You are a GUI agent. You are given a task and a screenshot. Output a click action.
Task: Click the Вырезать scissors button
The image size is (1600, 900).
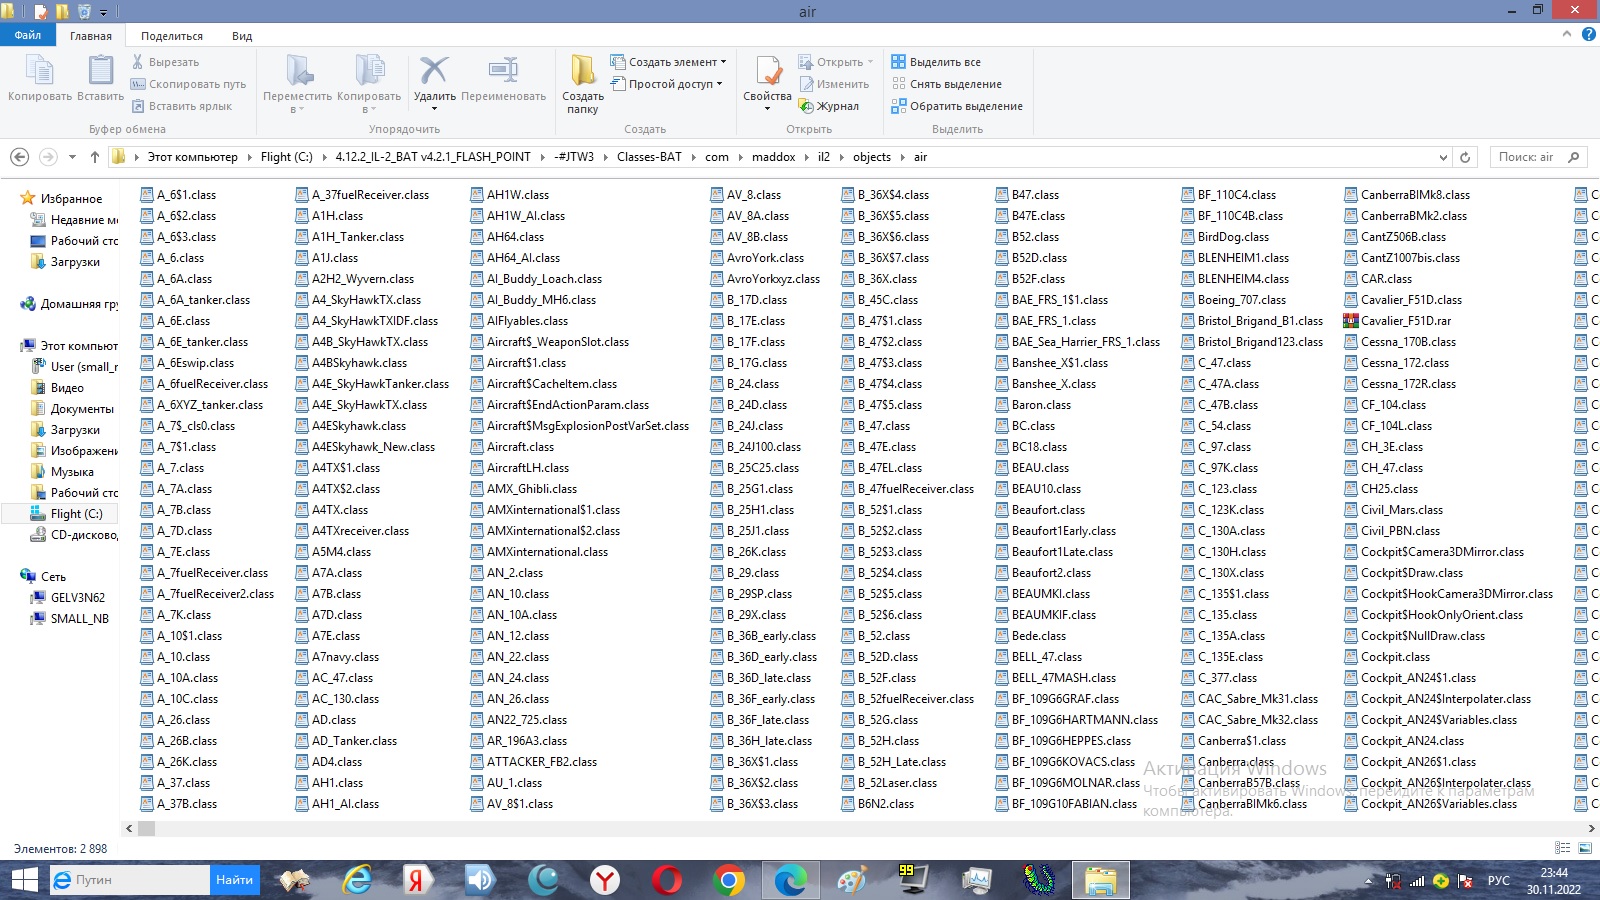point(165,62)
